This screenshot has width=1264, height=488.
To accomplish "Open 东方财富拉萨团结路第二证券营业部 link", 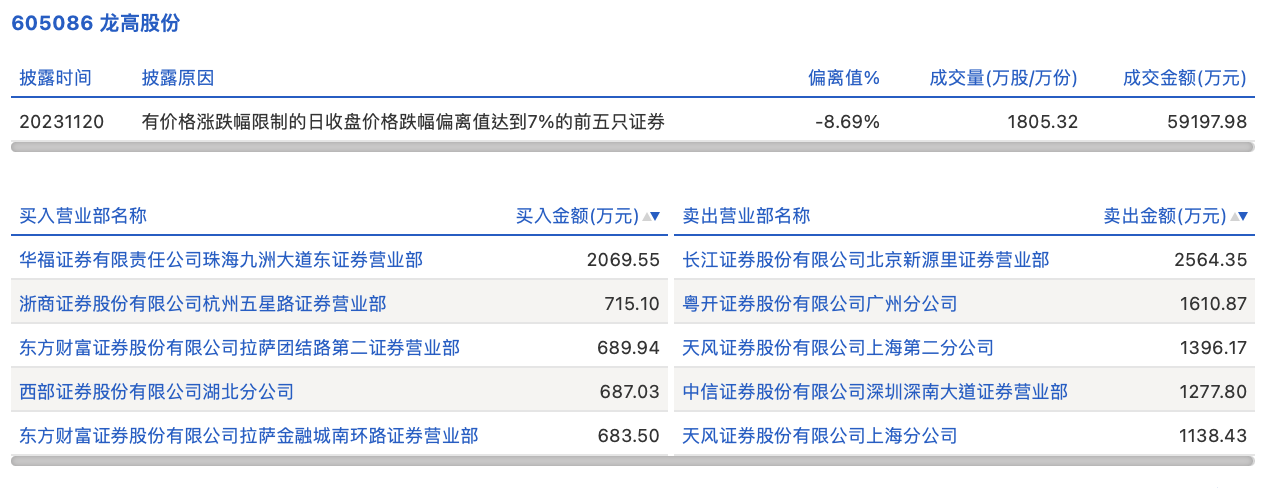I will pos(240,348).
